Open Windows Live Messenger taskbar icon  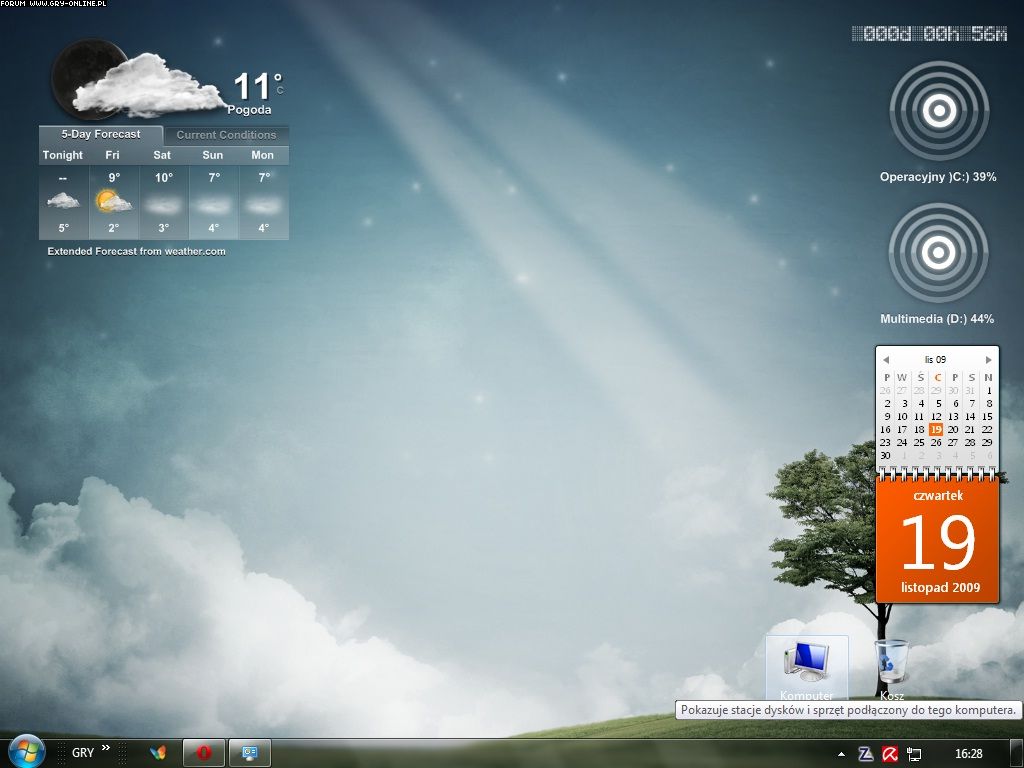[x=157, y=753]
